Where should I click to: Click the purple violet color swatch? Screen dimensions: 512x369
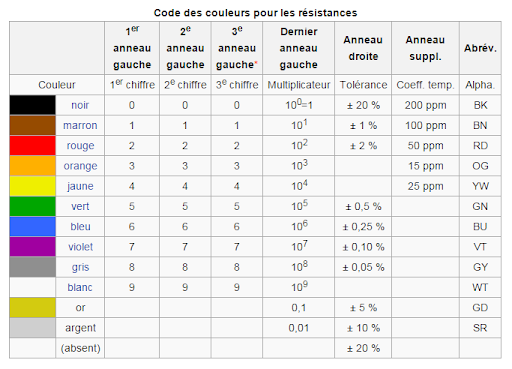click(32, 247)
